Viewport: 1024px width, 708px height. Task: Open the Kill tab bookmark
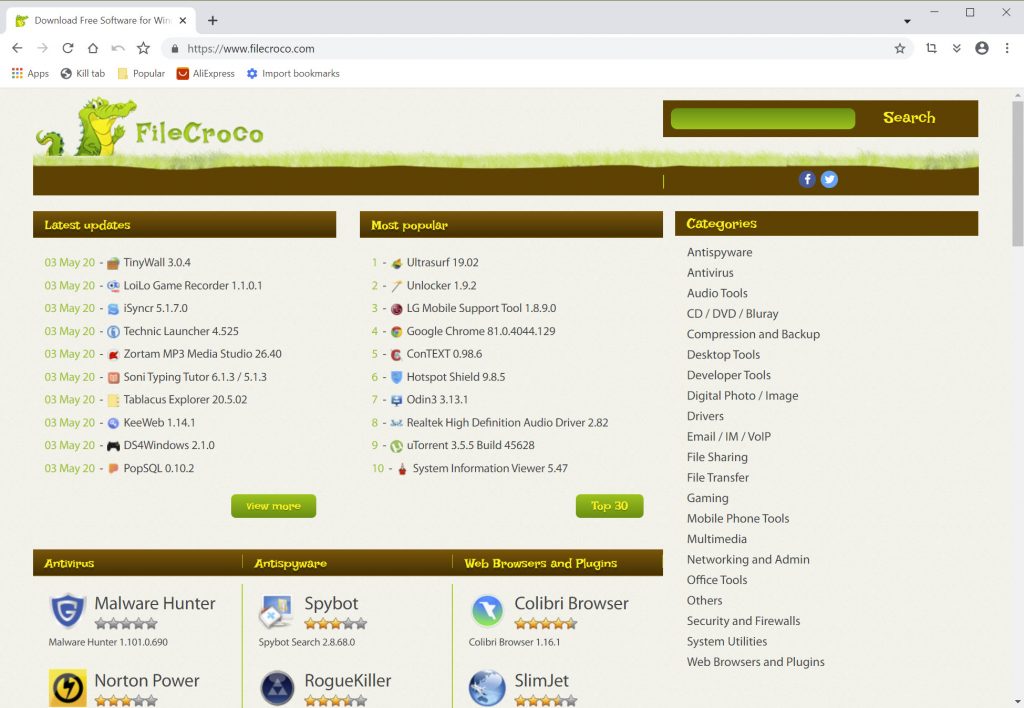(x=82, y=74)
